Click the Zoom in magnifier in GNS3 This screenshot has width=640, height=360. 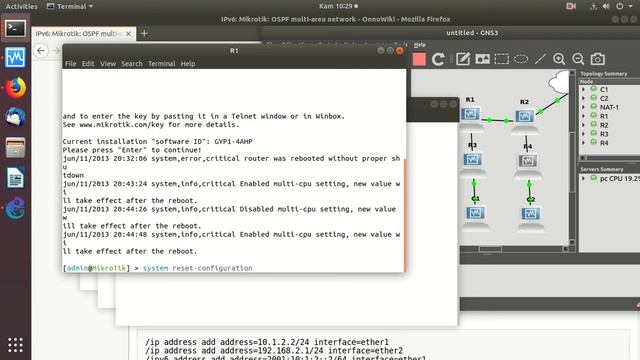tap(559, 59)
